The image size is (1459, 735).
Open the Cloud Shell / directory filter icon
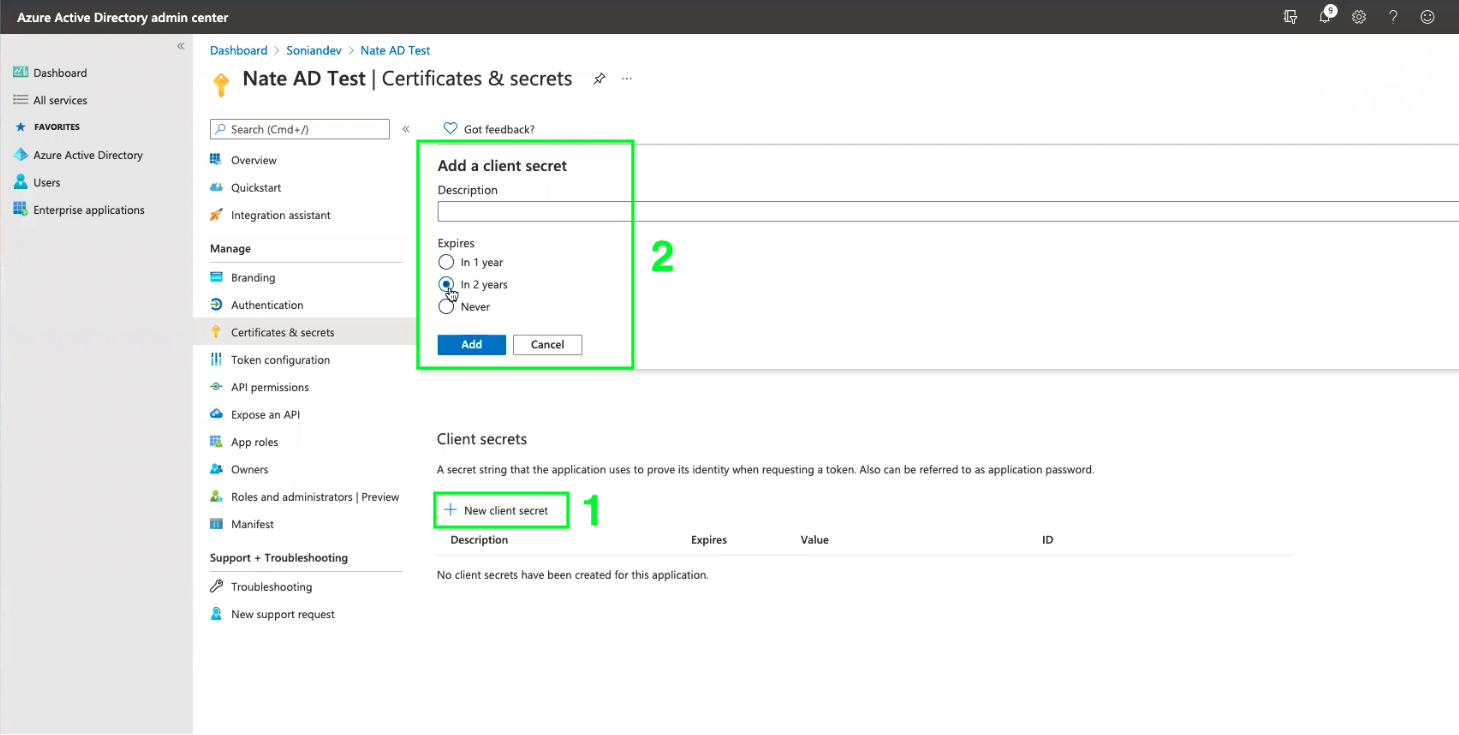pos(1291,17)
